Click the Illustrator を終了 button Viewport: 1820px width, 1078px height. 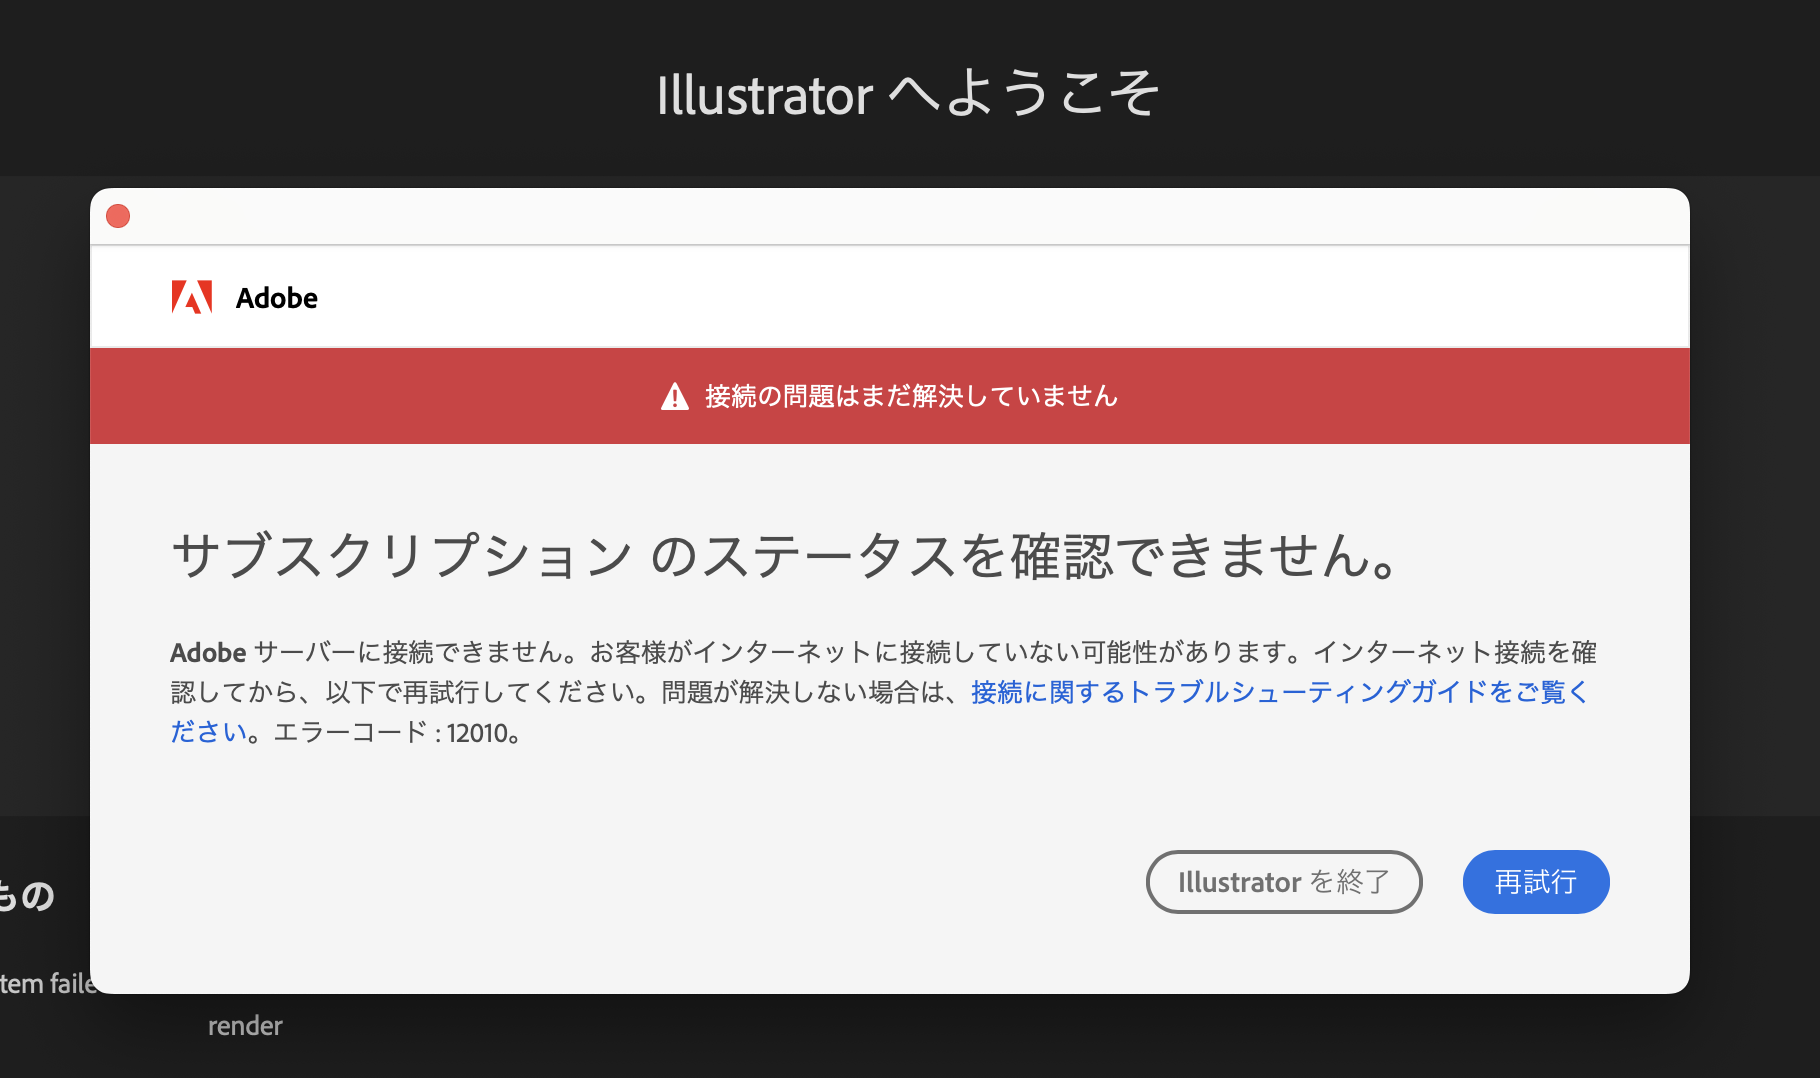pyautogui.click(x=1284, y=881)
